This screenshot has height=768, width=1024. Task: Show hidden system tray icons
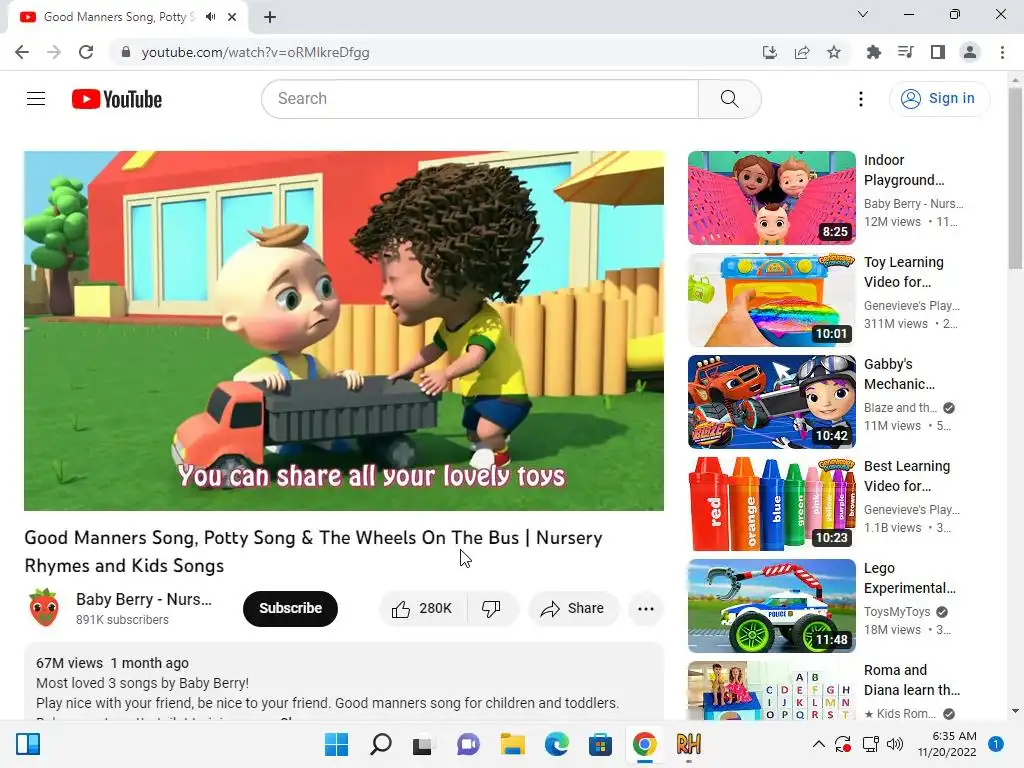click(x=818, y=744)
